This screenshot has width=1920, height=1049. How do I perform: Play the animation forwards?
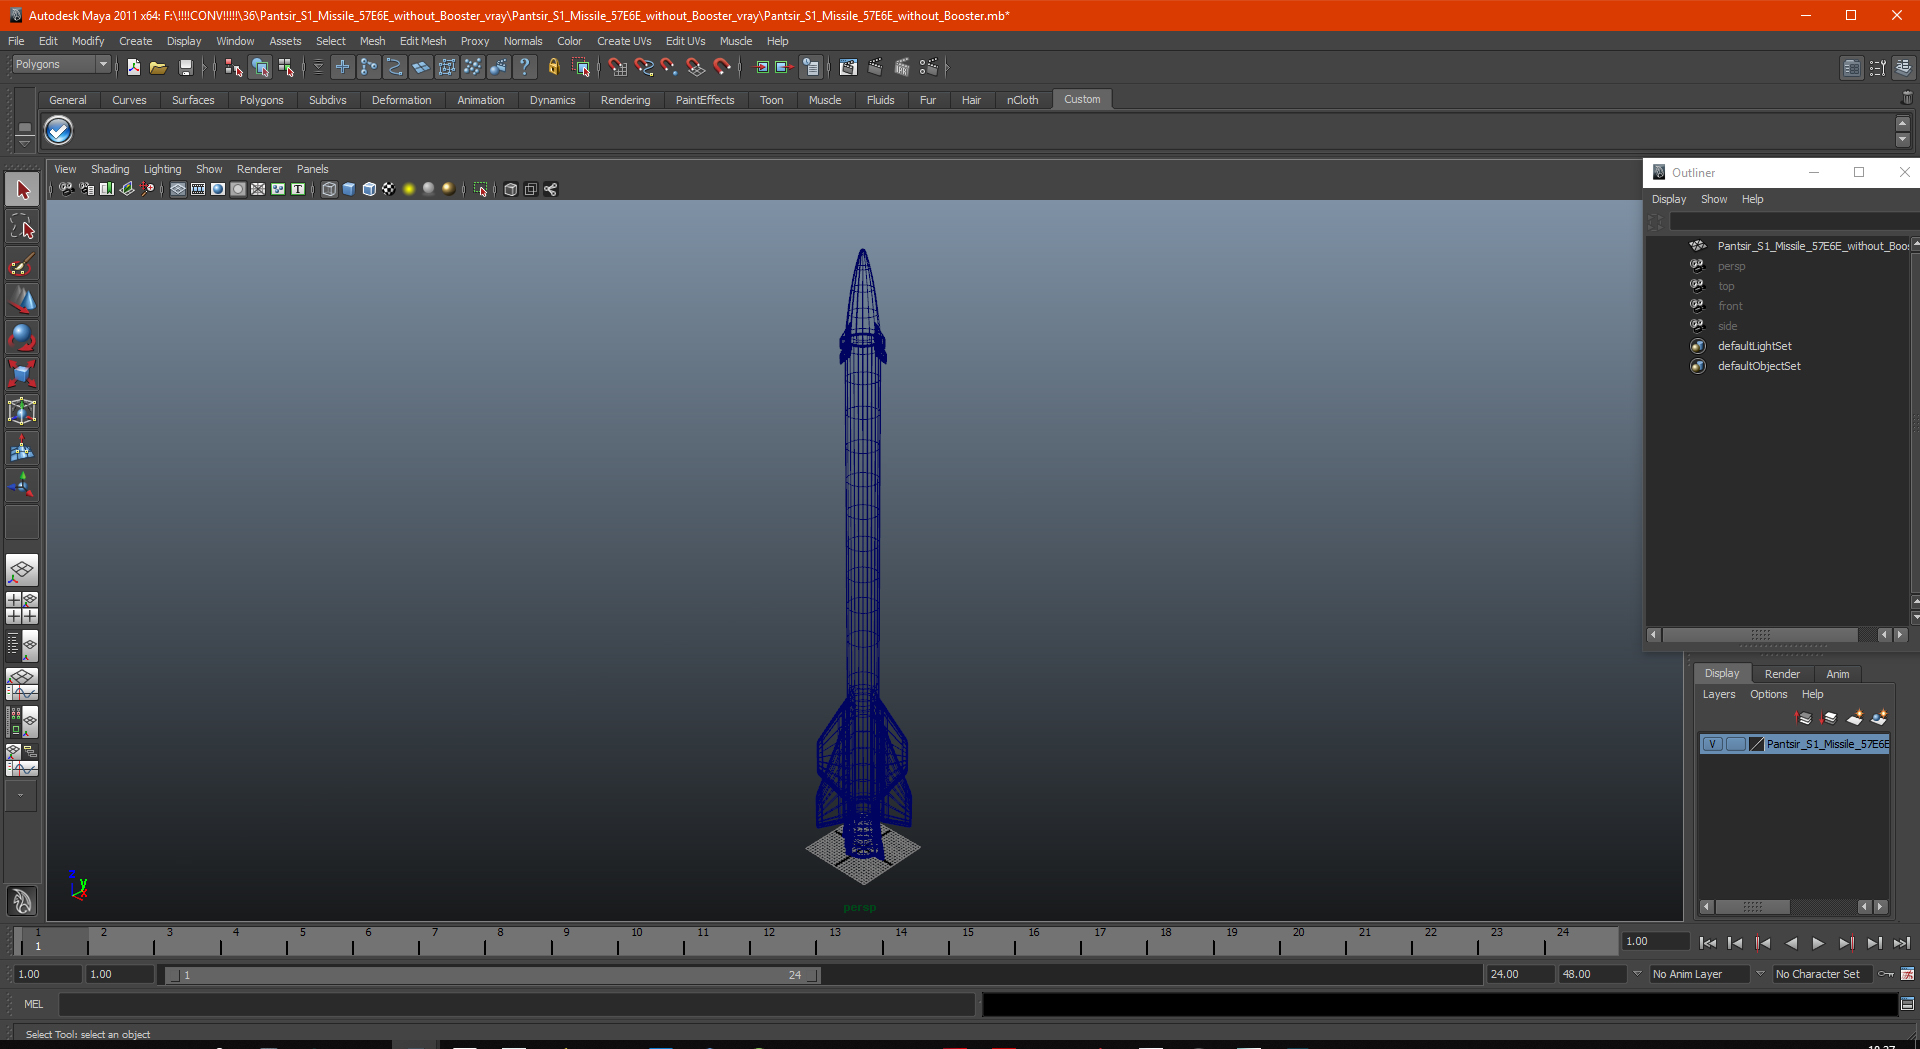[1818, 943]
